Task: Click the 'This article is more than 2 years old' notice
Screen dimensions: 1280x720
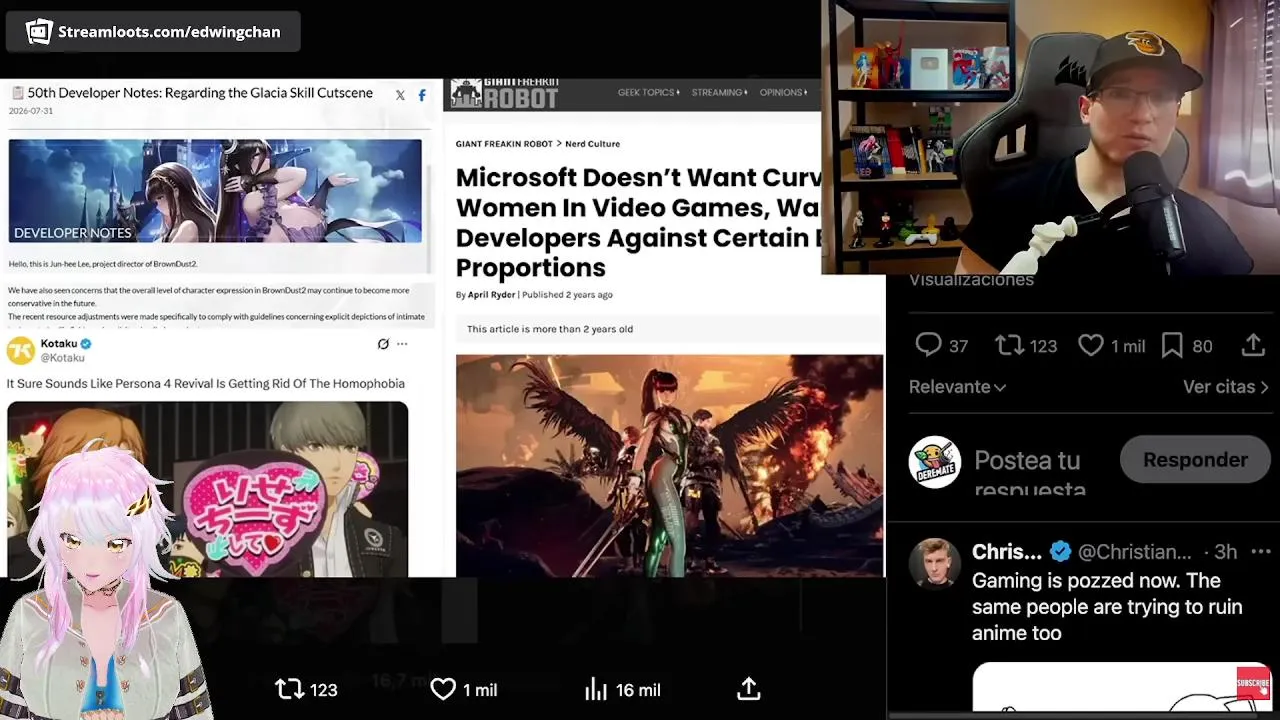Action: pyautogui.click(x=550, y=329)
